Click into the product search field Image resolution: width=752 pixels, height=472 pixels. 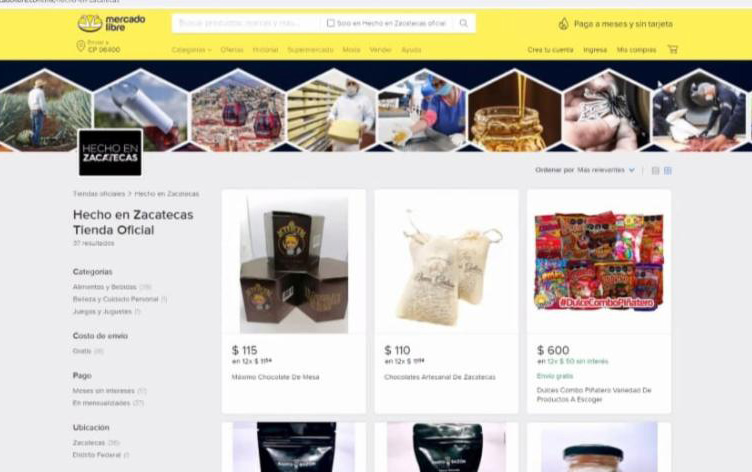pyautogui.click(x=246, y=23)
